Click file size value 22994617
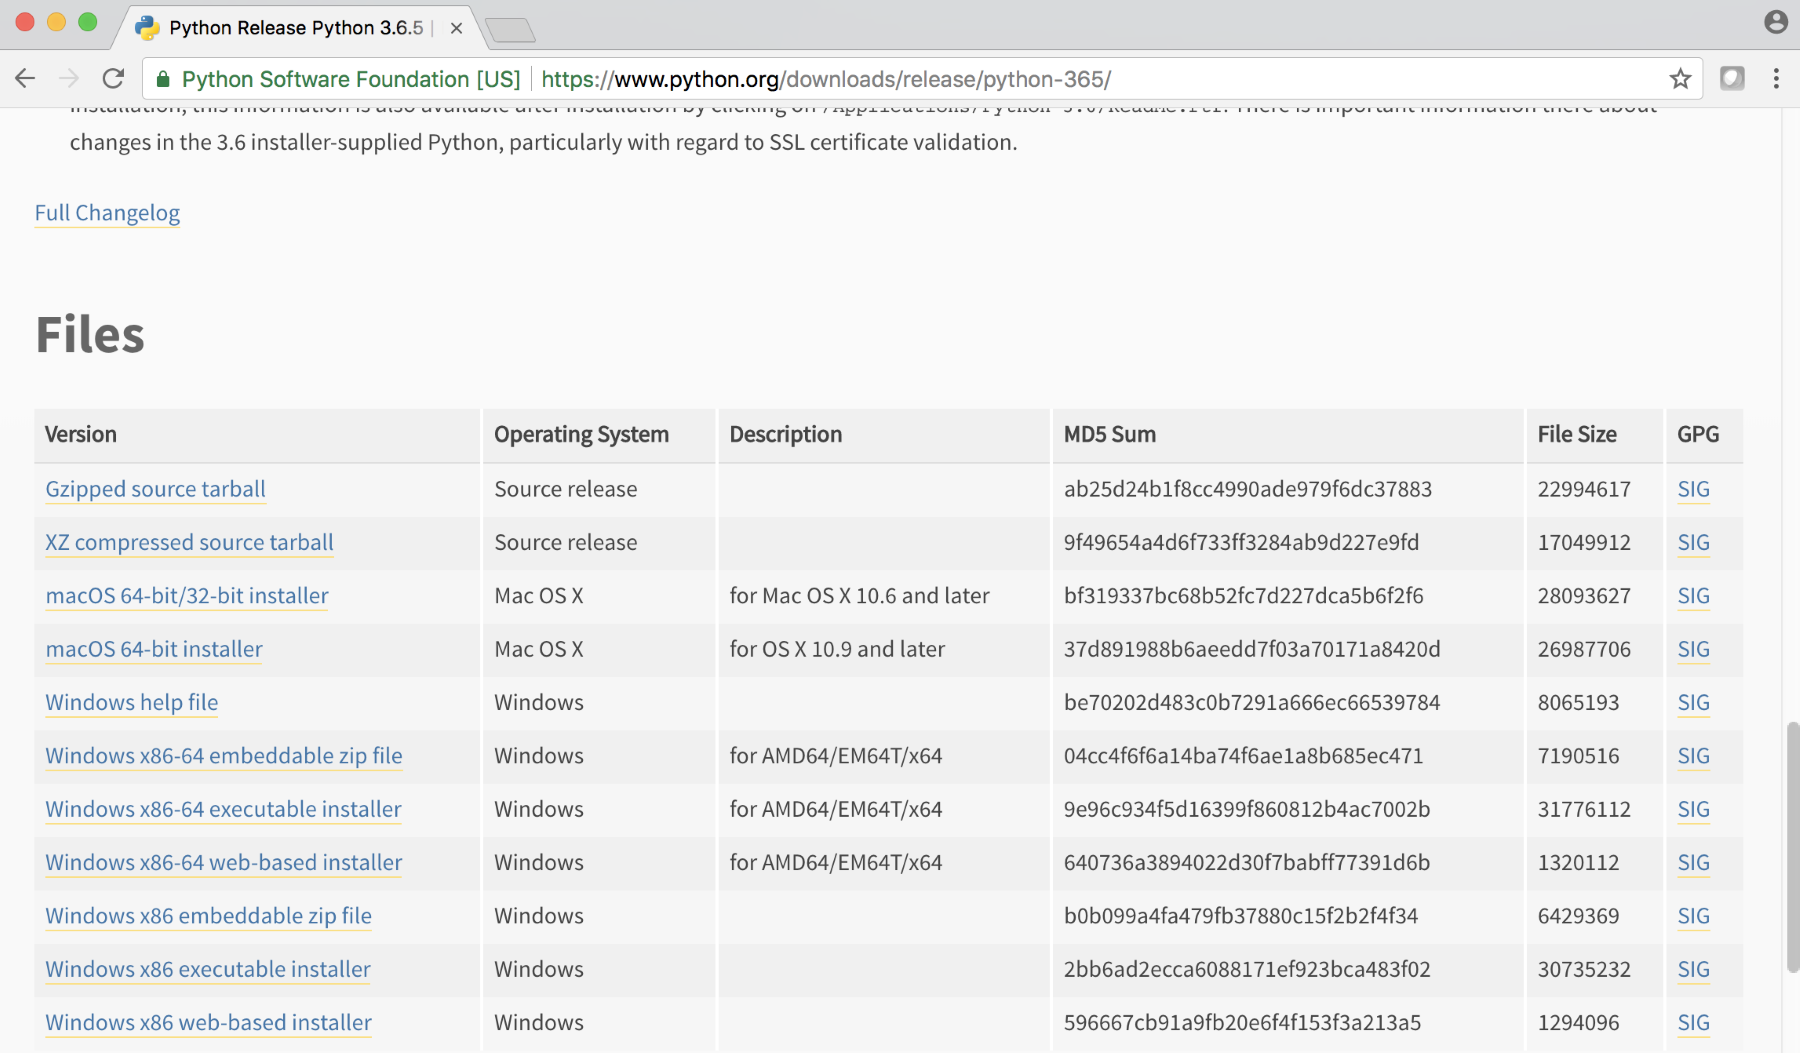This screenshot has height=1053, width=1800. pos(1584,489)
